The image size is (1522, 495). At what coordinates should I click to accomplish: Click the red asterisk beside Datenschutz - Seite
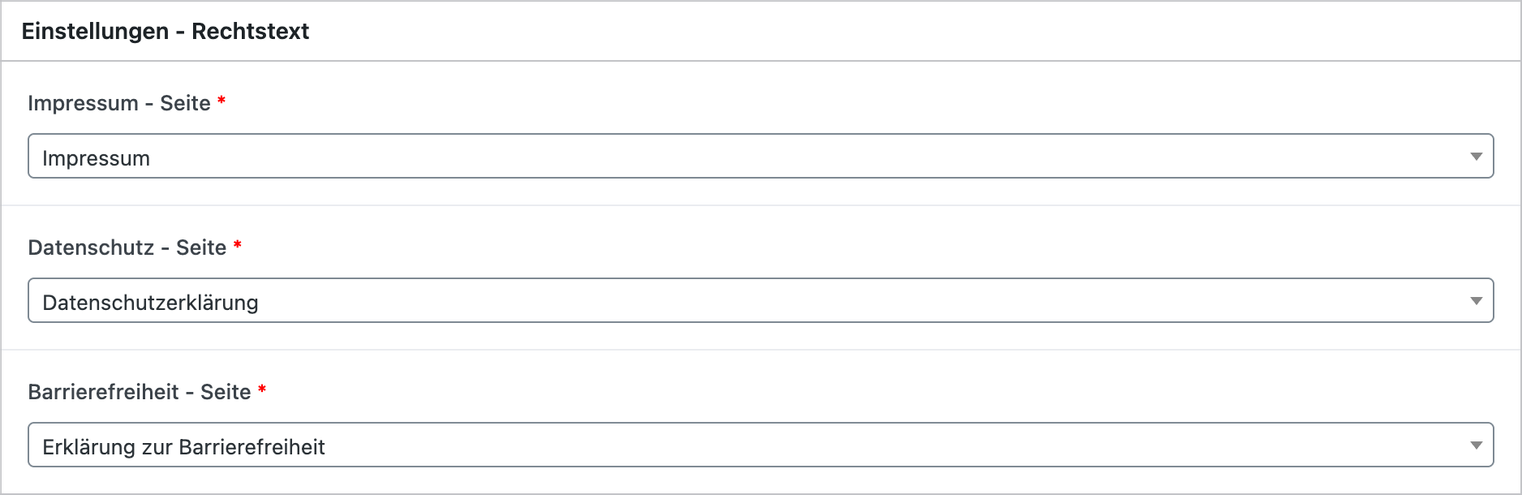point(237,246)
